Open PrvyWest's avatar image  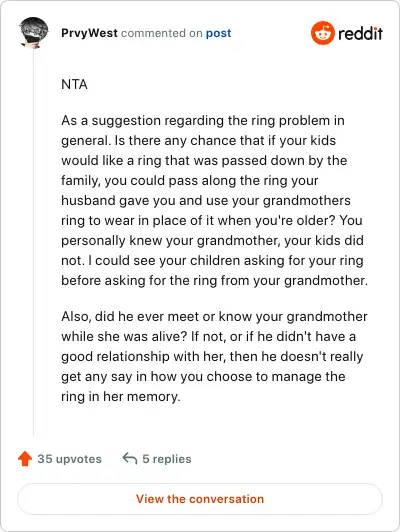coord(34,32)
